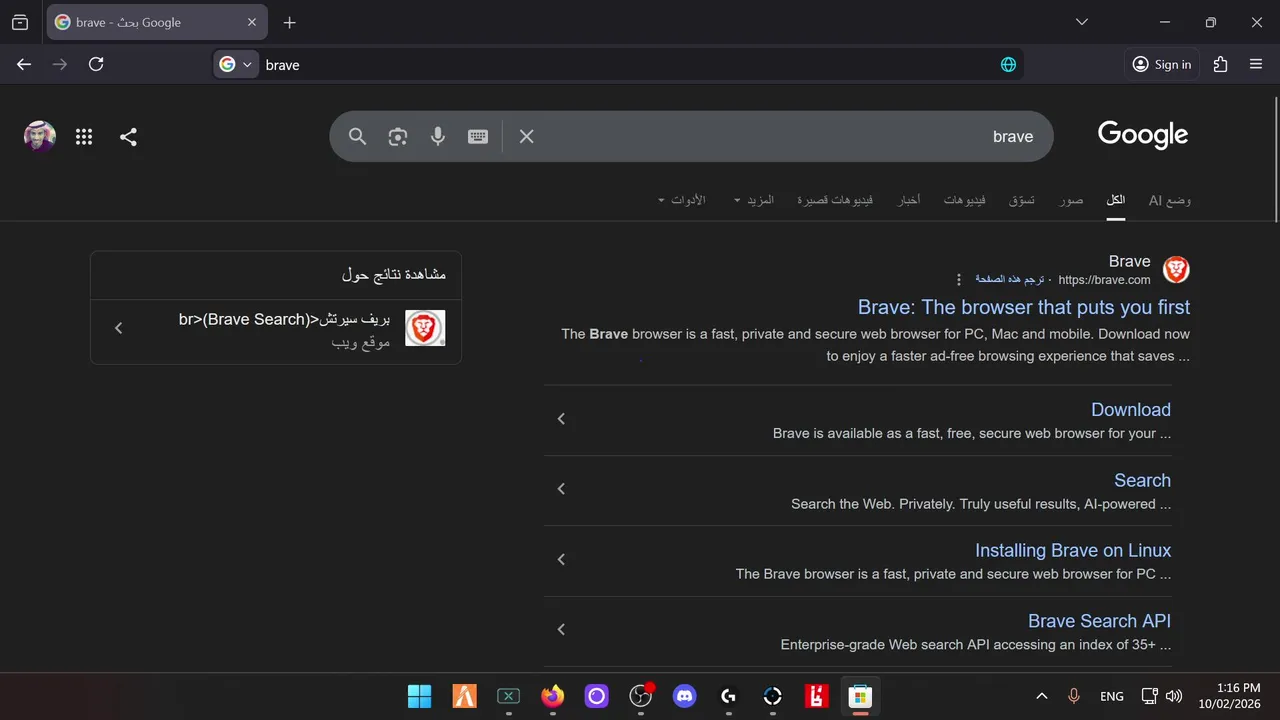Show hidden system tray icons
Image resolution: width=1280 pixels, height=720 pixels.
(x=1041, y=696)
